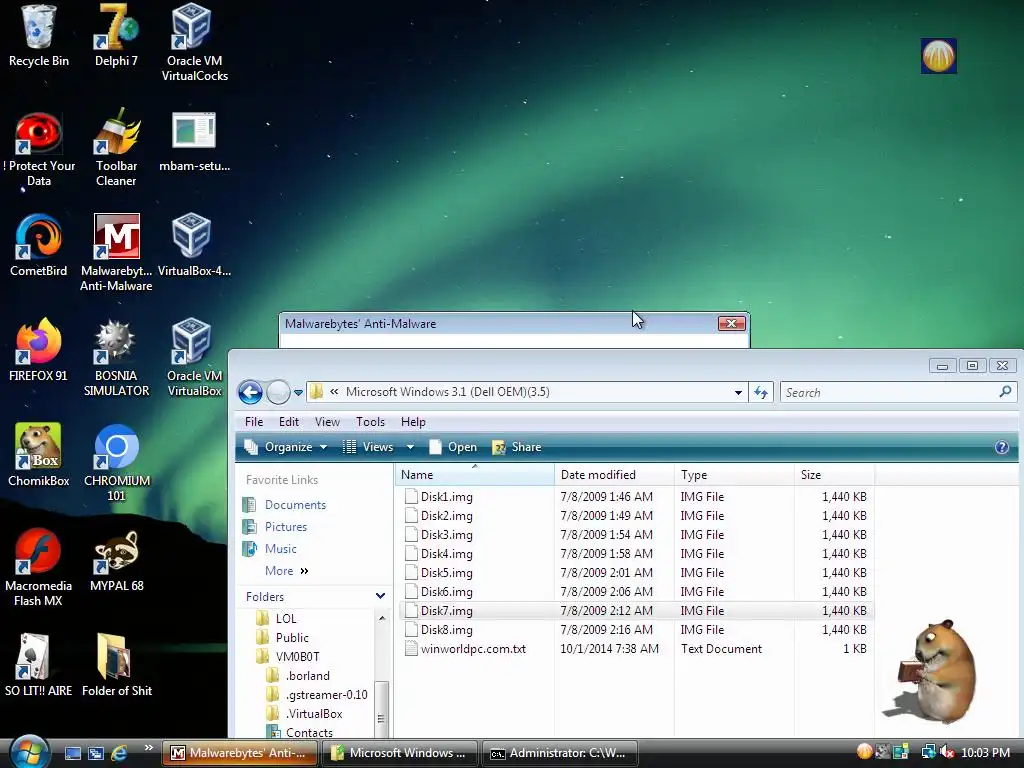
Task: Click the Explorer Back navigation arrow
Action: point(250,392)
